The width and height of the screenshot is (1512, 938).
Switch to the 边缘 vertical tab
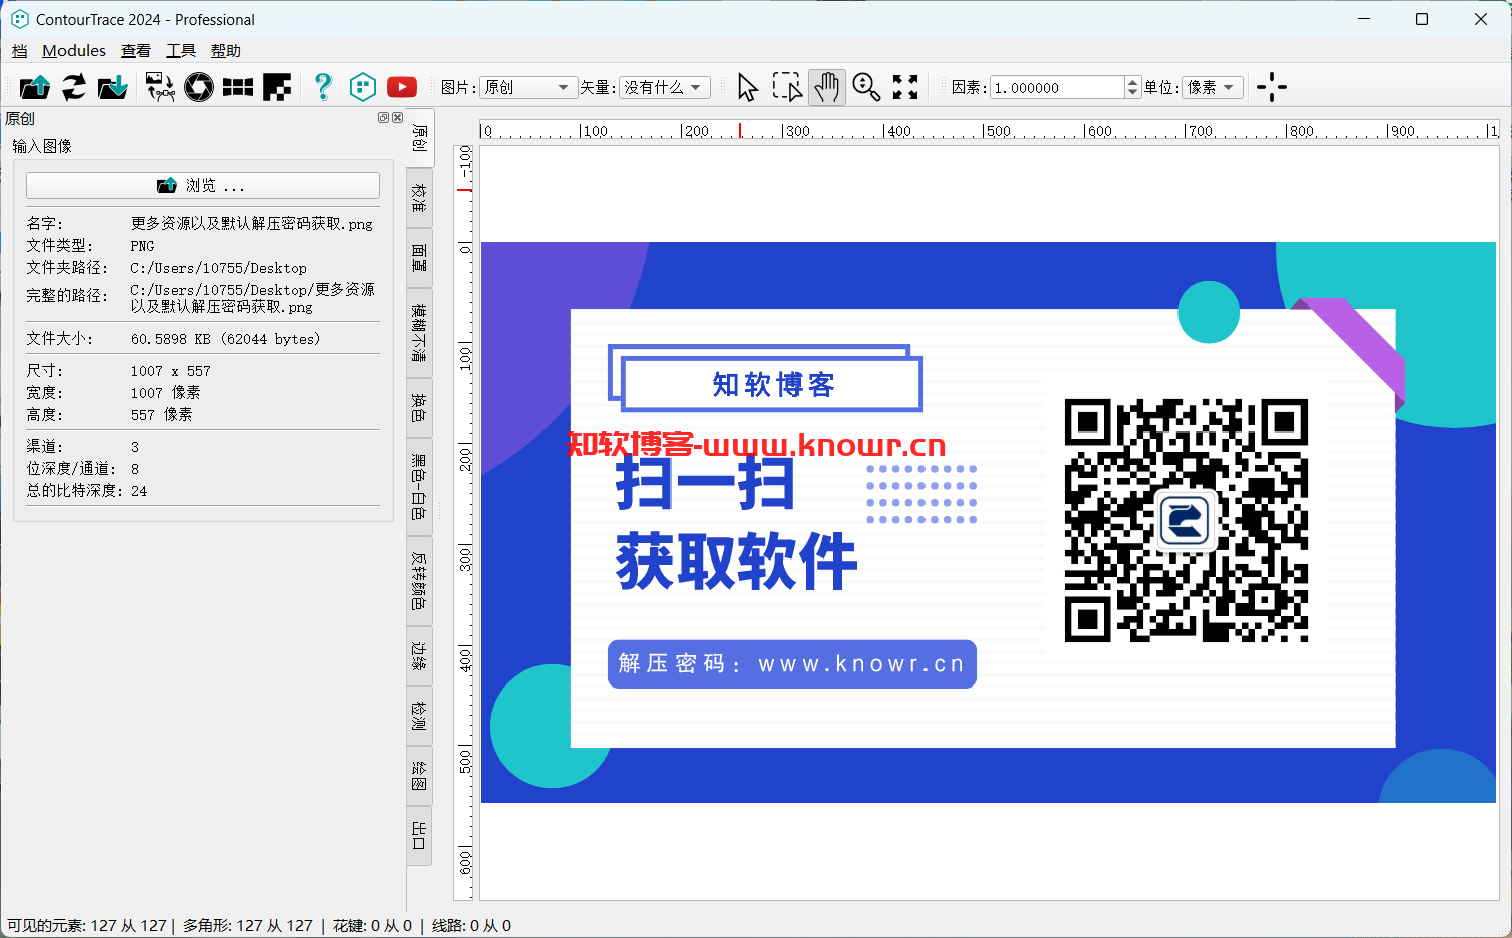click(x=420, y=656)
